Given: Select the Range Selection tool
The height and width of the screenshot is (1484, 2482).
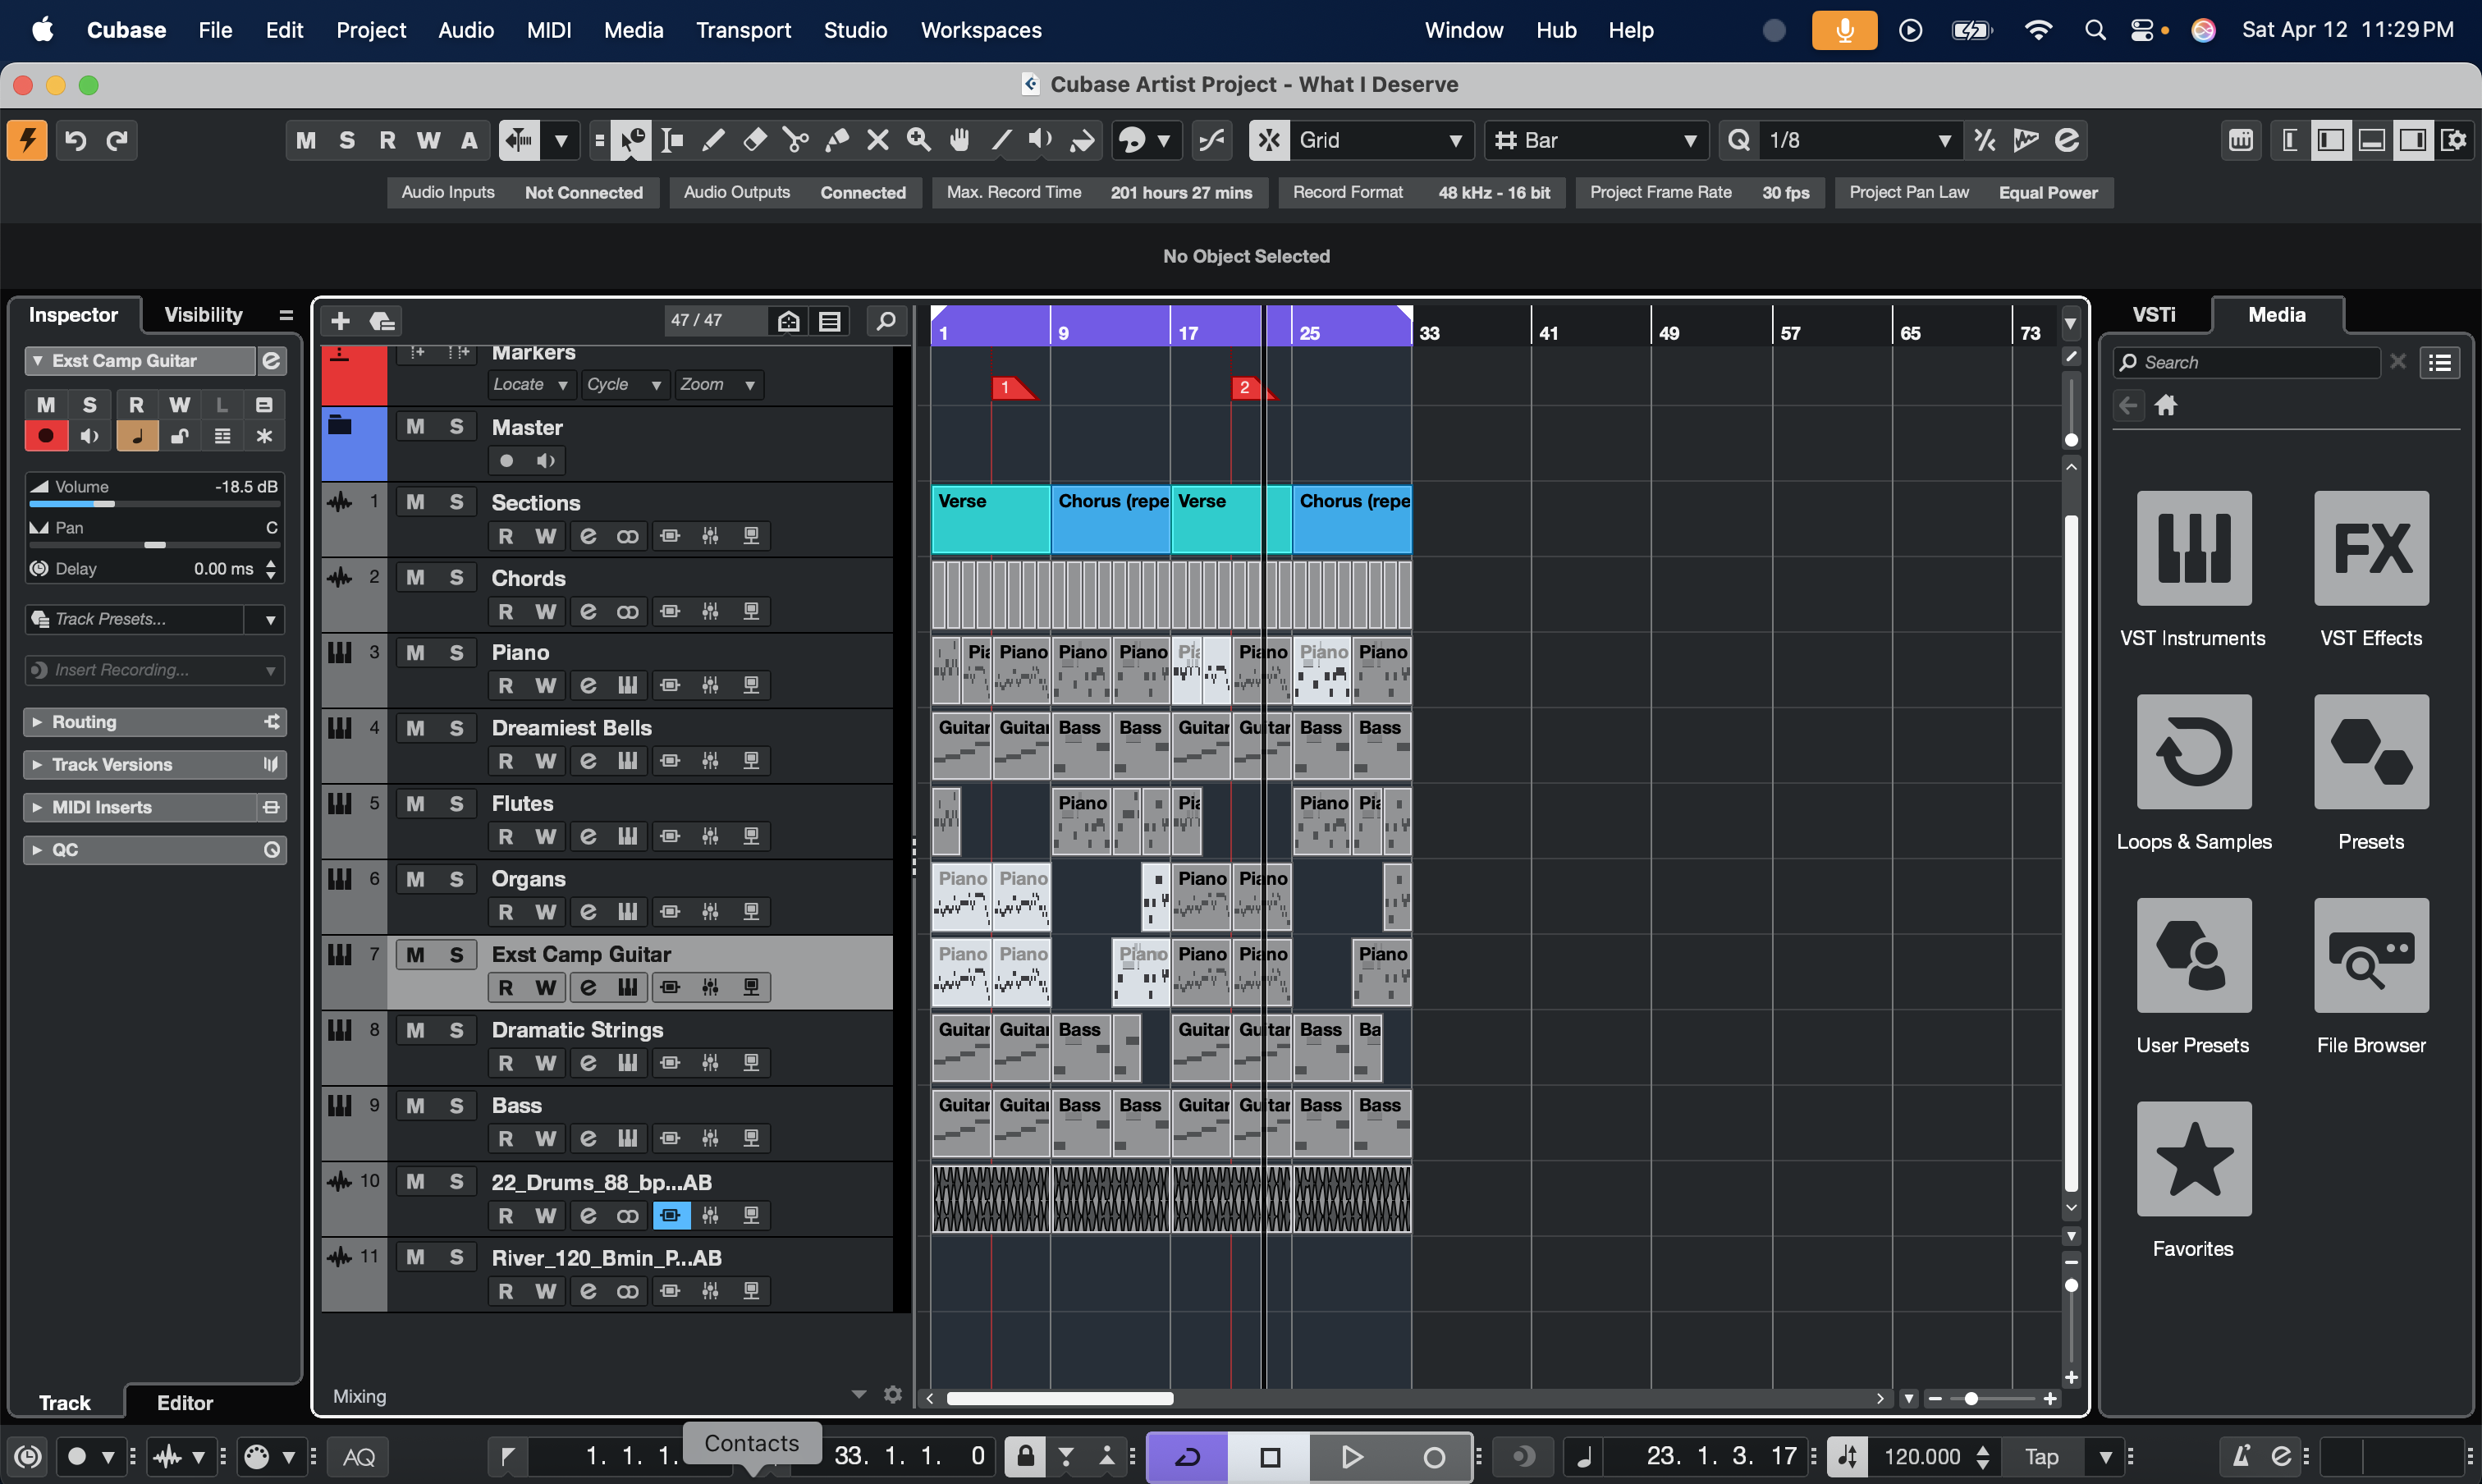Looking at the screenshot, I should click(x=672, y=140).
